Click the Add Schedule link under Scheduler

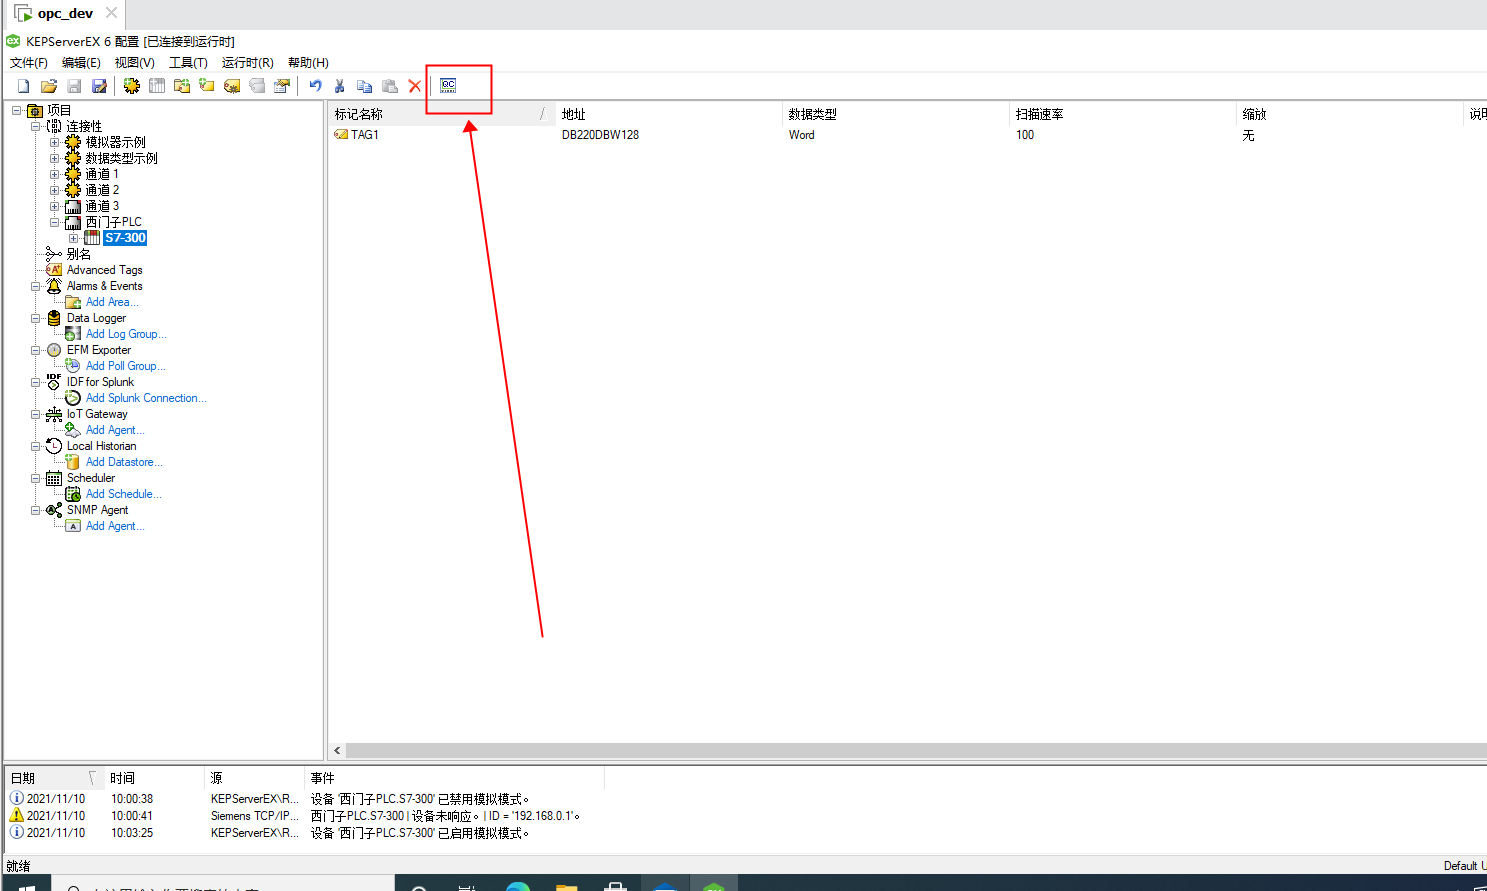click(x=122, y=493)
